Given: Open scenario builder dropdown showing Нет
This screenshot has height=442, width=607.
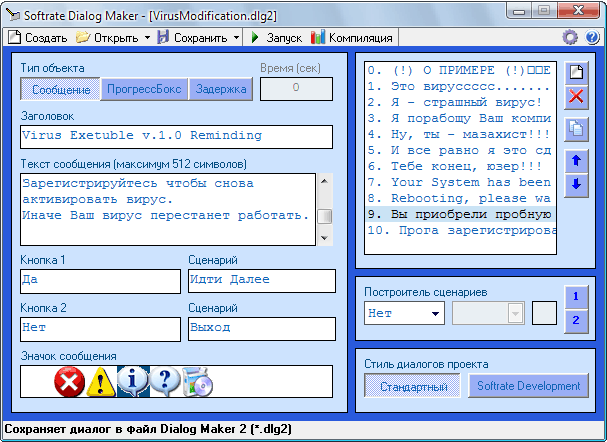Looking at the screenshot, I should tap(404, 314).
